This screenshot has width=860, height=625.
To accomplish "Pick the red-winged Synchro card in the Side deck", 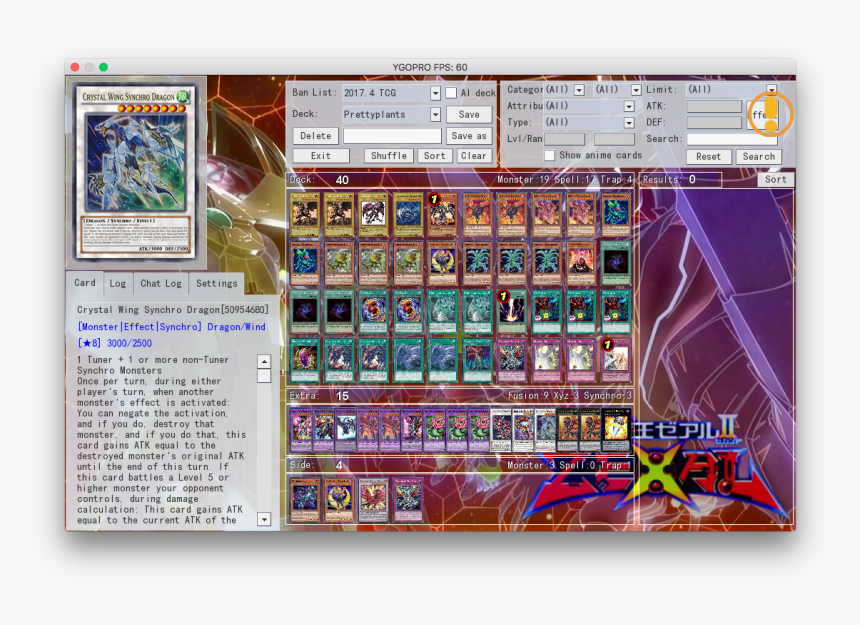I will click(x=374, y=499).
